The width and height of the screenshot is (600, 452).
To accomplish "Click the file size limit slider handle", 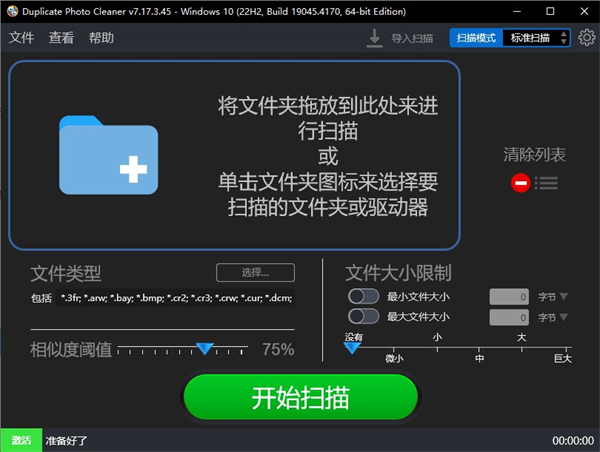I will coord(352,348).
